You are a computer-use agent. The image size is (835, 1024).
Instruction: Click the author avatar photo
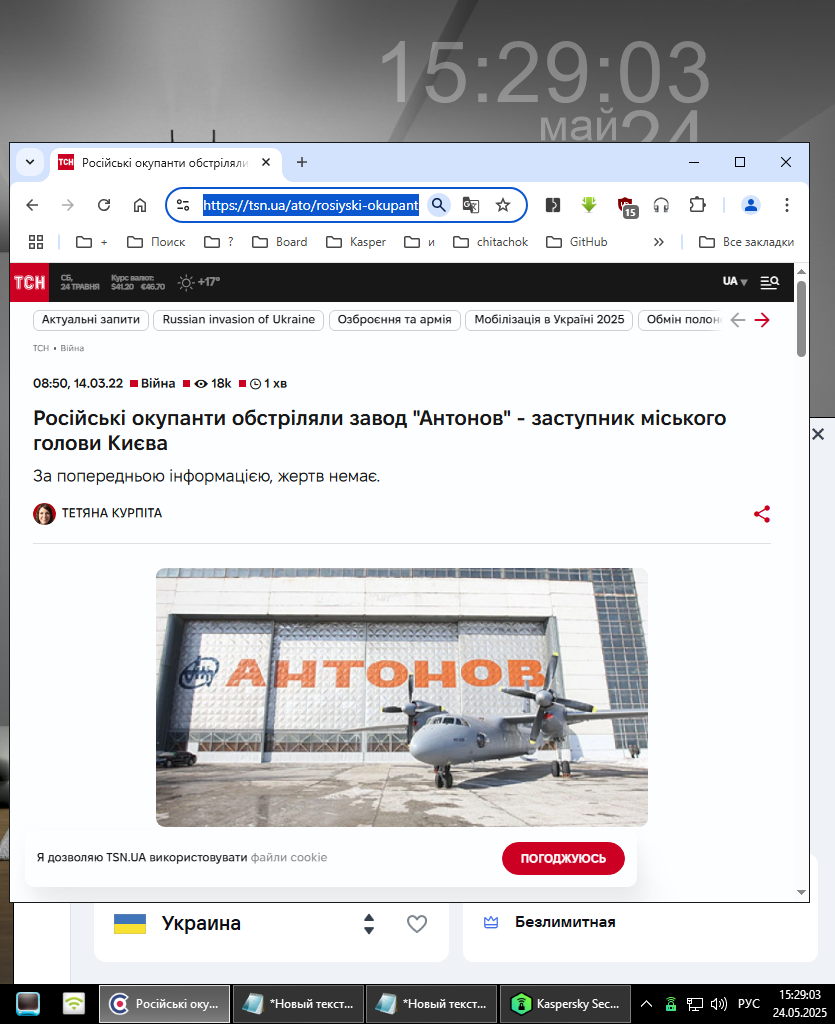click(44, 514)
